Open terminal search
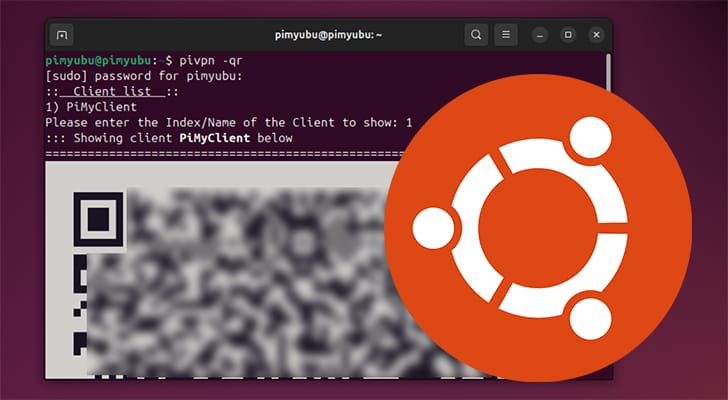The image size is (728, 400). point(476,35)
